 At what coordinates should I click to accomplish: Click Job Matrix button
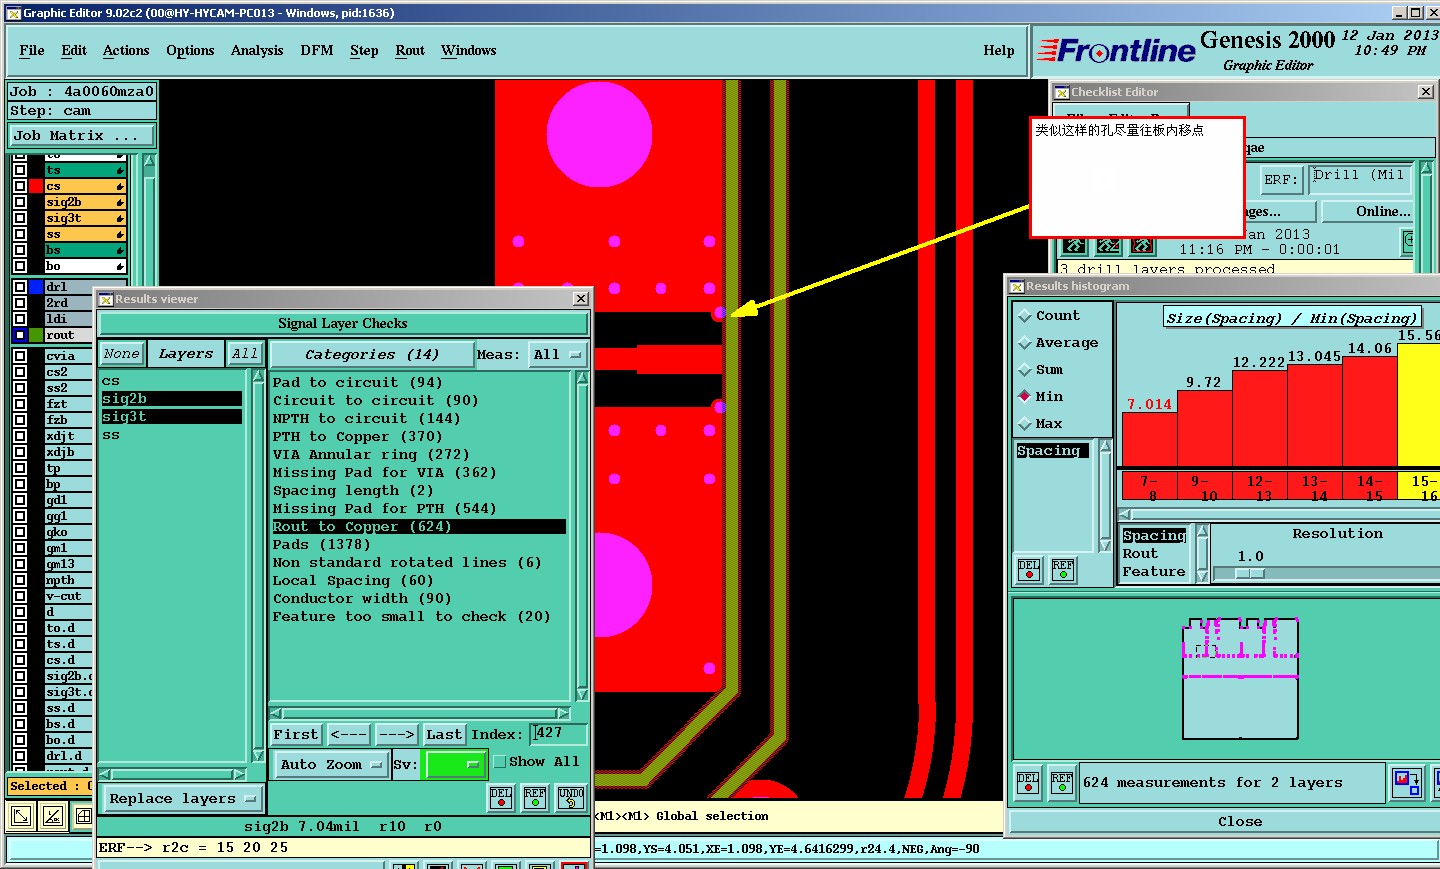click(x=82, y=136)
